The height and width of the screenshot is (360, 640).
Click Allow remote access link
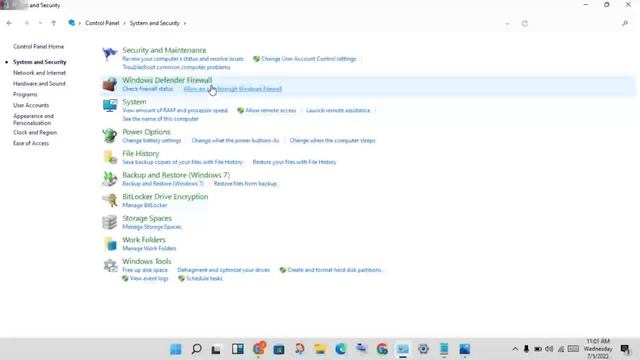click(271, 111)
